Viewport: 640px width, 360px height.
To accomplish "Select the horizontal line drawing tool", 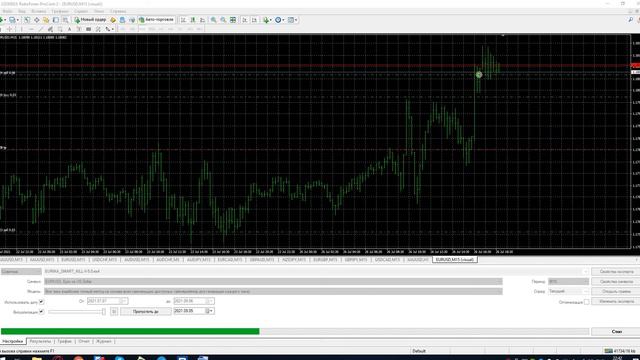I will pyautogui.click(x=31, y=29).
